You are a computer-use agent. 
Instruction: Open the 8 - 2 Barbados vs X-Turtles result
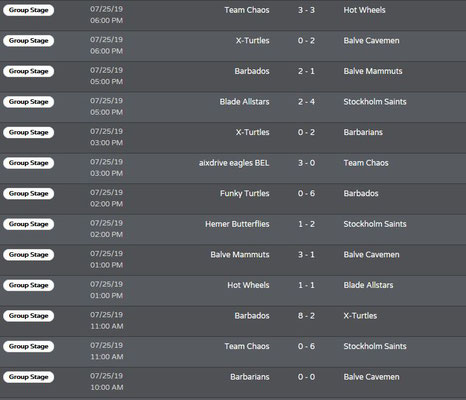click(306, 316)
